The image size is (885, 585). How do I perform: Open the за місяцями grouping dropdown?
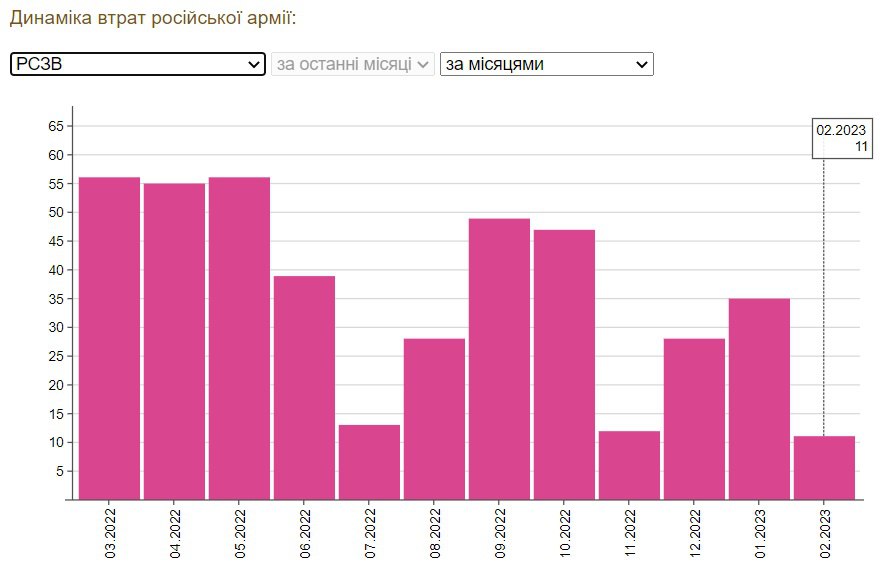click(546, 64)
